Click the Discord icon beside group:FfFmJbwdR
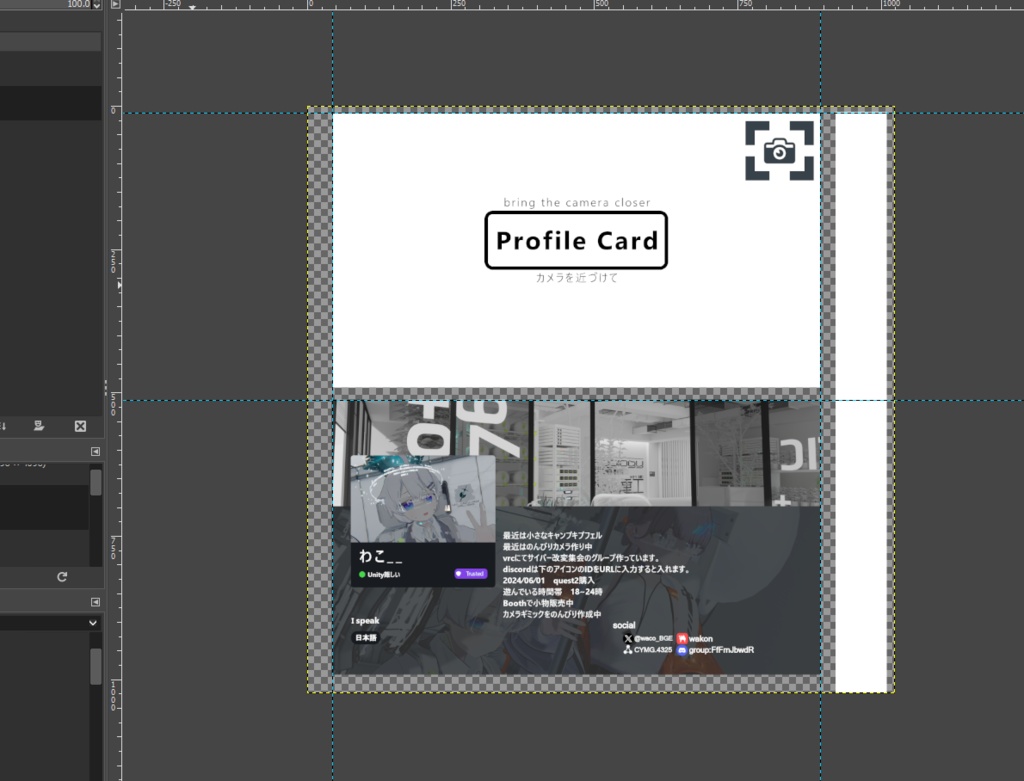 click(682, 650)
